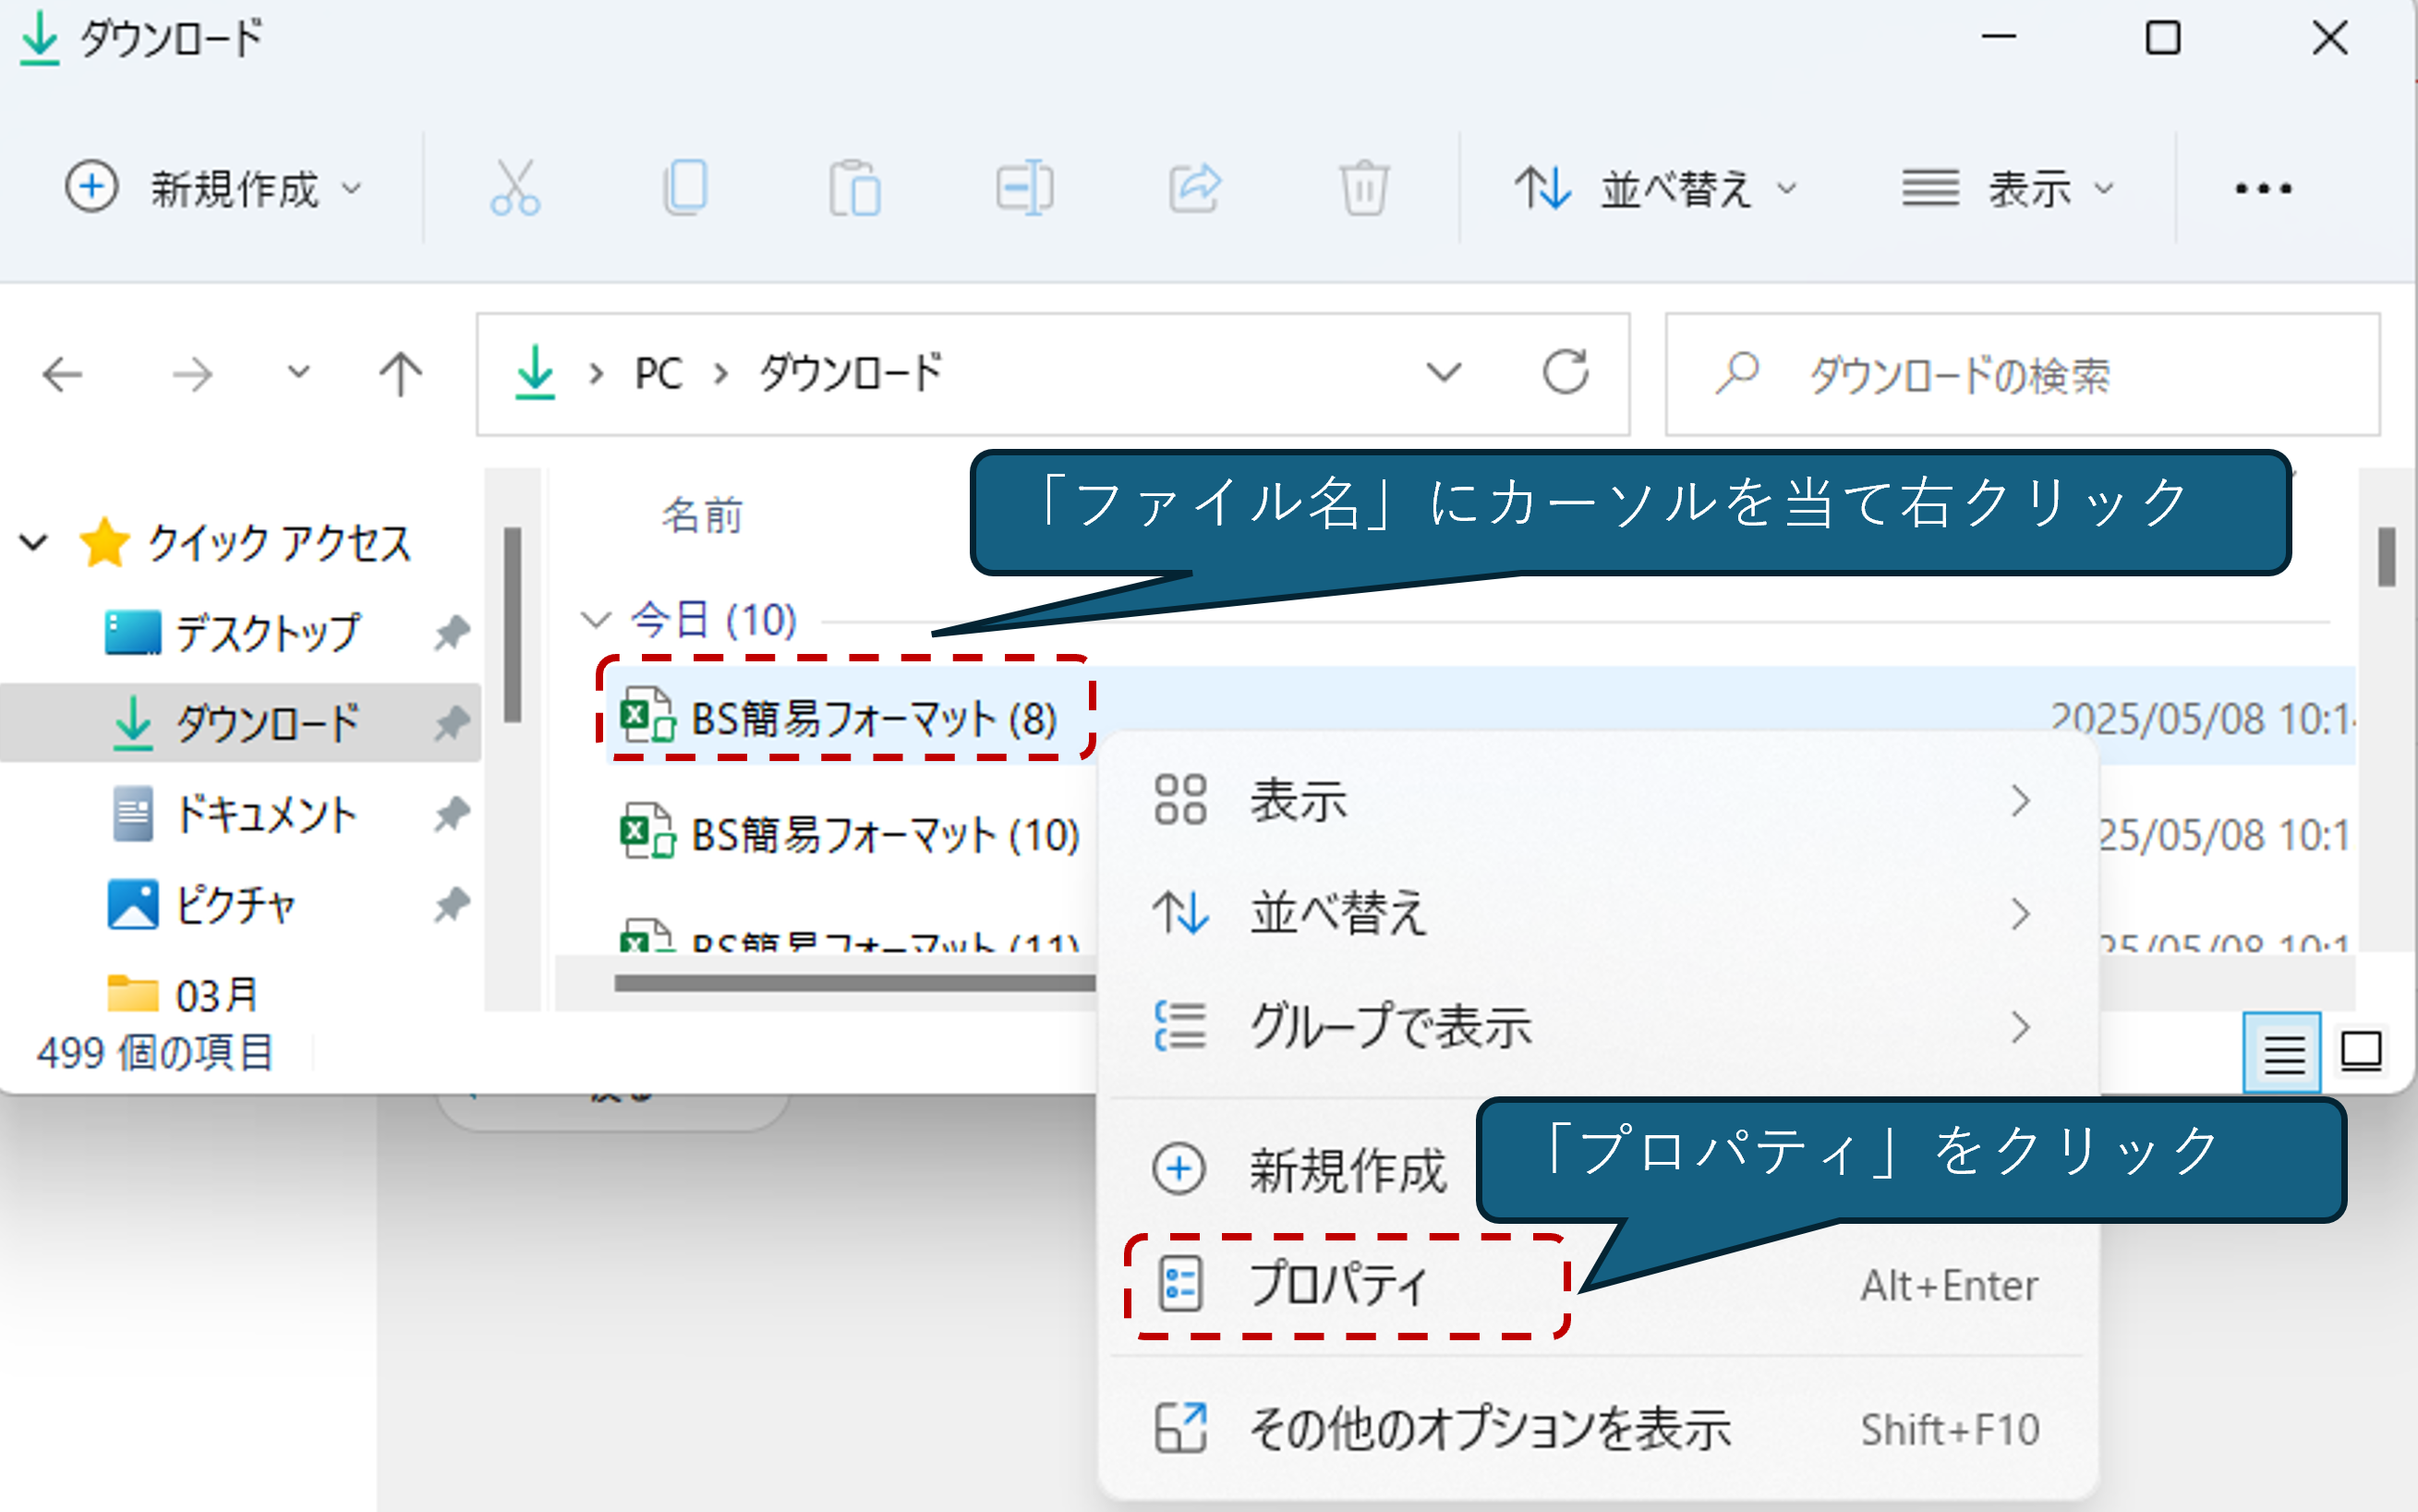Select プロパティ in the context menu
This screenshot has width=2418, height=1512.
[x=1340, y=1285]
